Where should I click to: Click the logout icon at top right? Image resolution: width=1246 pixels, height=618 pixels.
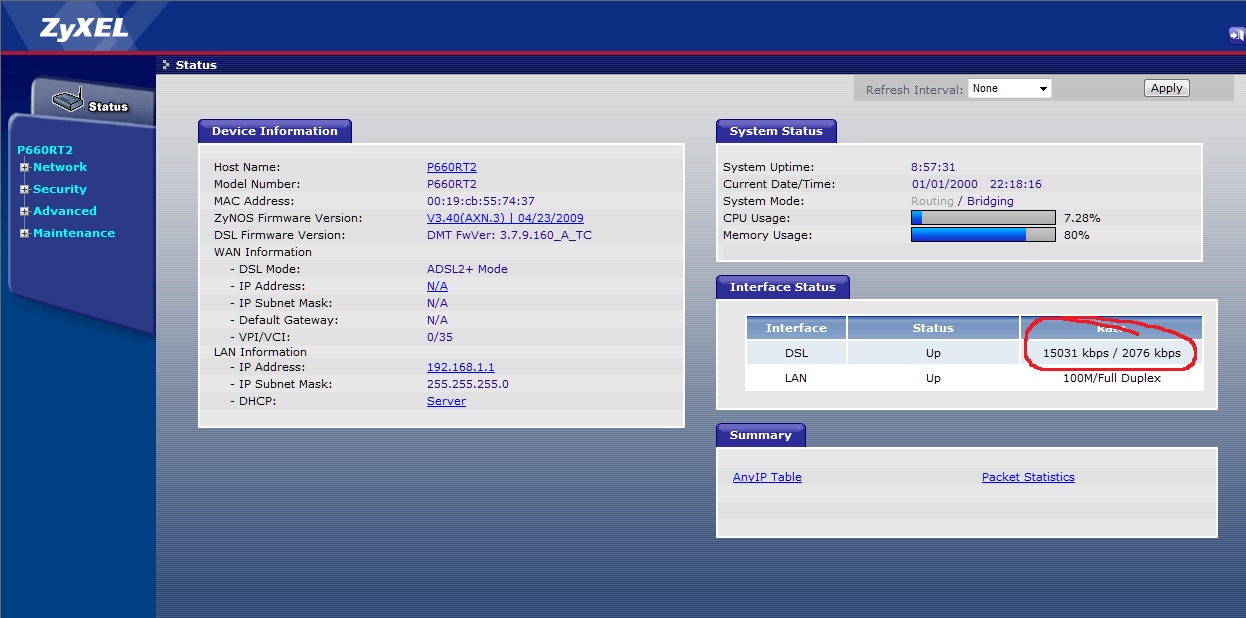(1237, 35)
